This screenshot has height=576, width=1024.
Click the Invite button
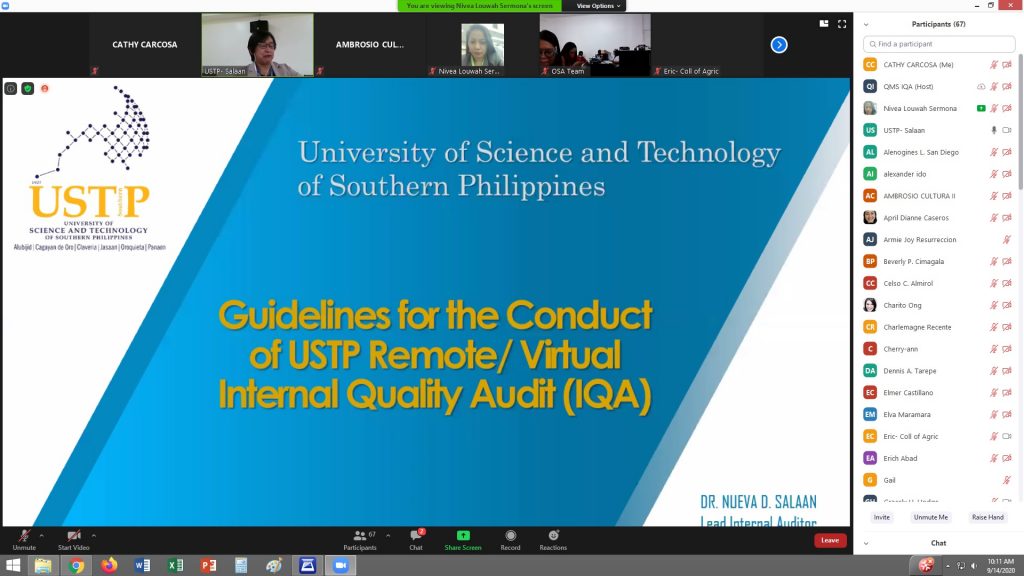pos(882,517)
